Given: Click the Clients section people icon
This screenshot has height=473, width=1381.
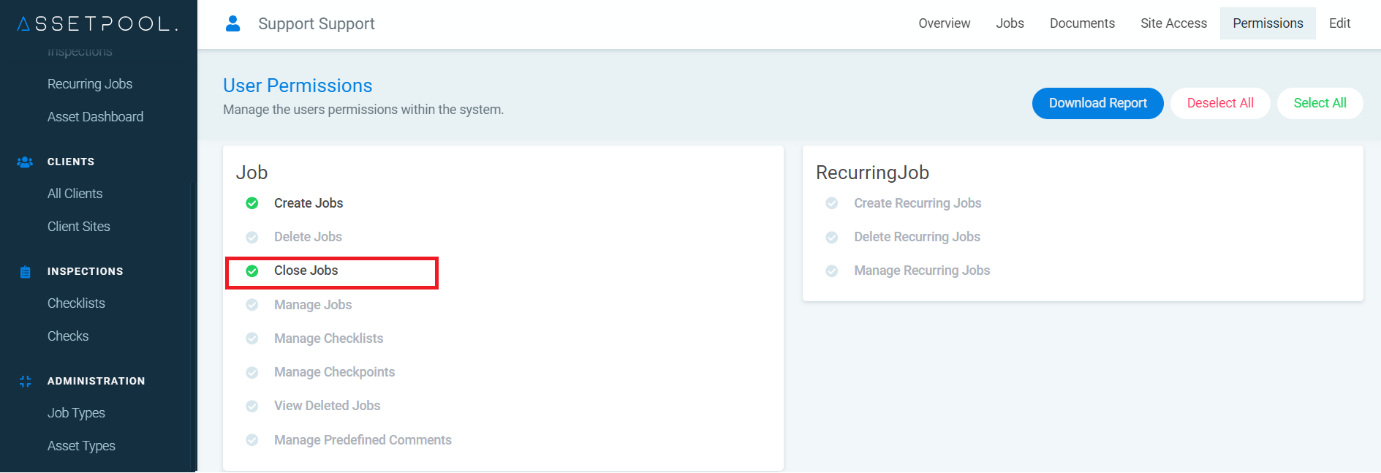Looking at the screenshot, I should 26,162.
